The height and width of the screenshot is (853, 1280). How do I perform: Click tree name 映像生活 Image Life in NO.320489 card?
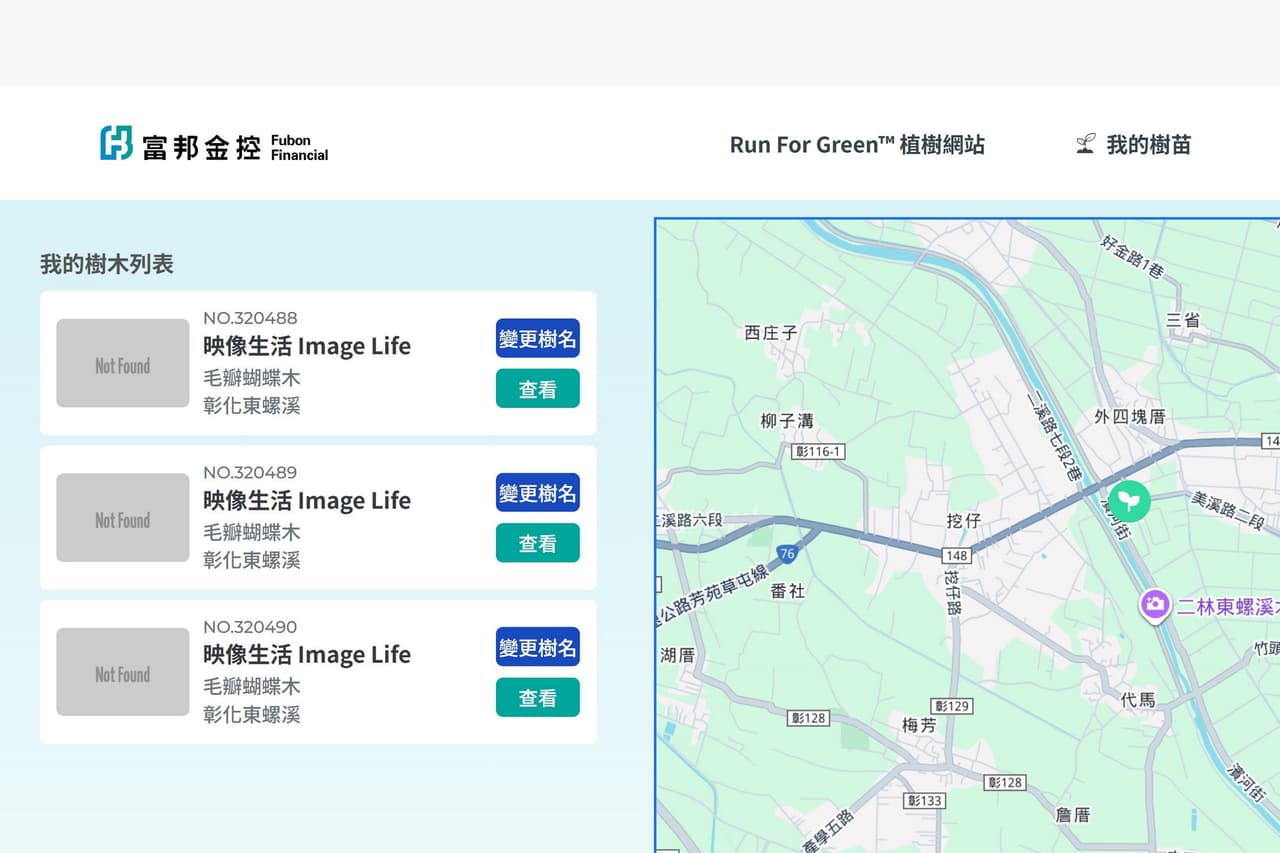(x=307, y=500)
